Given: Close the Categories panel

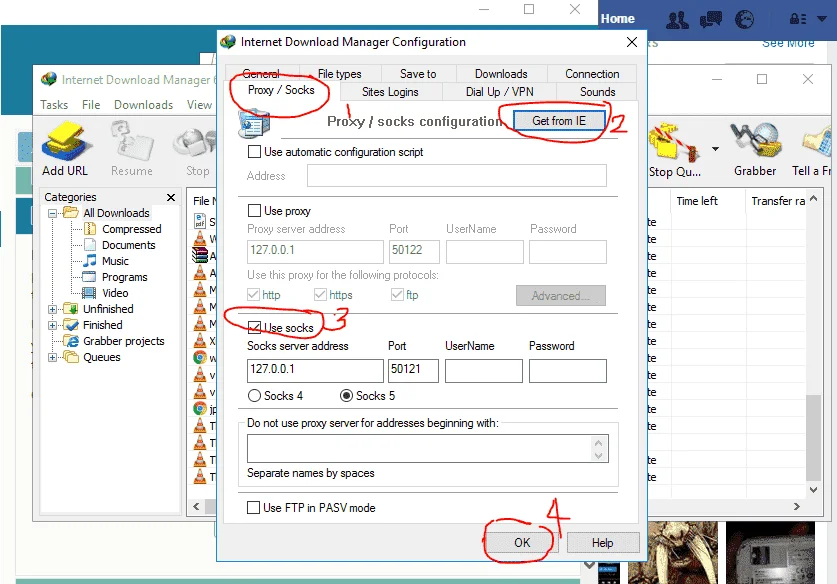Looking at the screenshot, I should (x=171, y=198).
